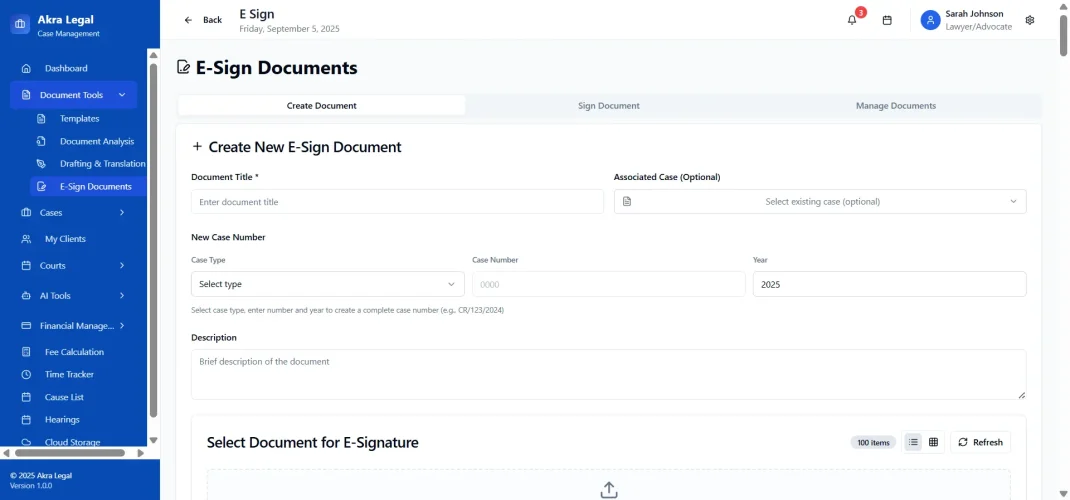The image size is (1070, 500).
Task: Click the upload icon in document area
Action: coord(609,489)
